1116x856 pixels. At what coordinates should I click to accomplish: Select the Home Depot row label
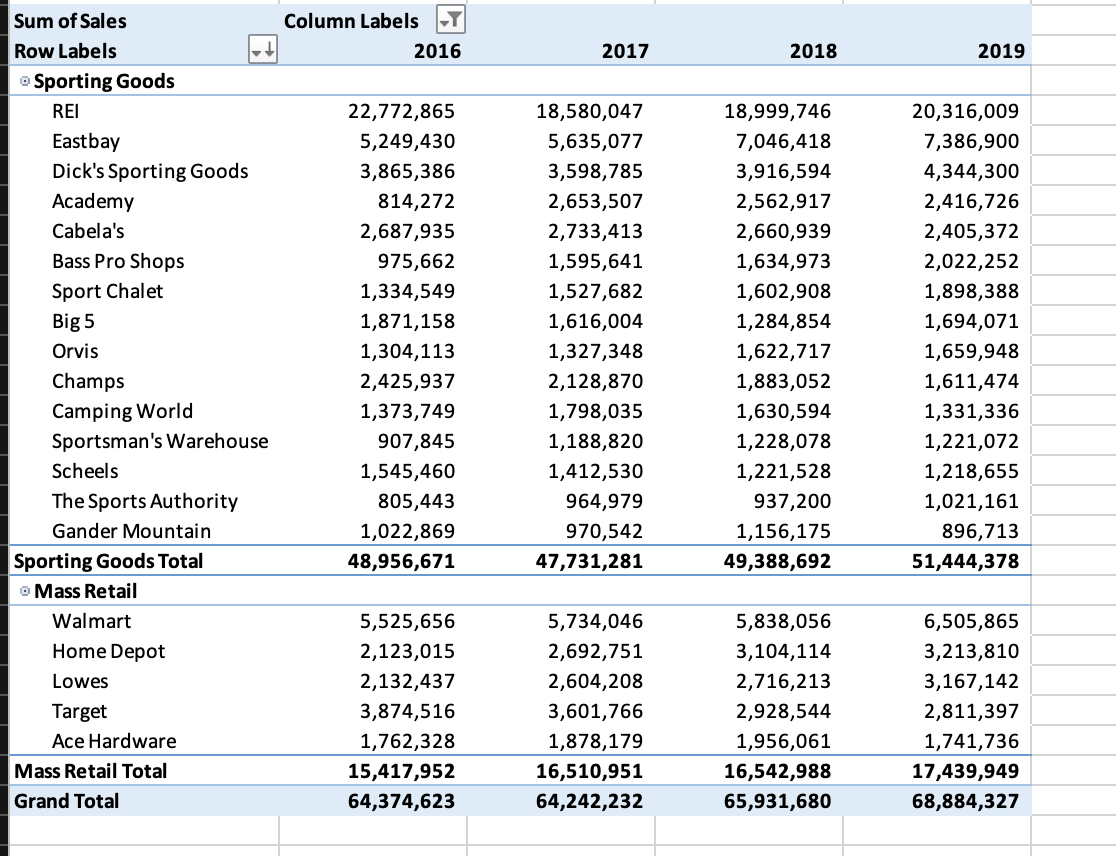click(108, 651)
